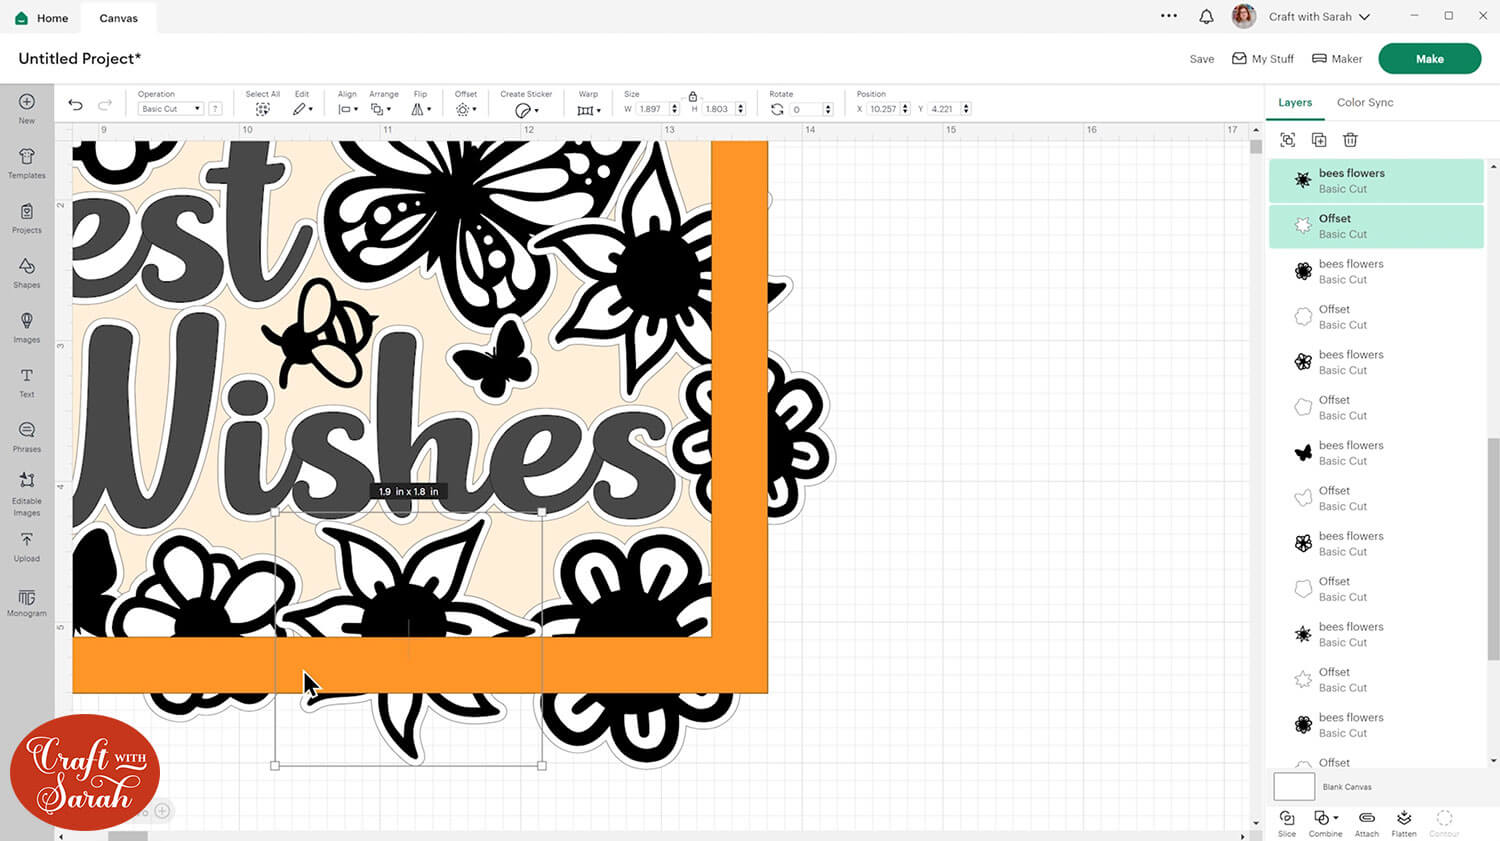Open the Shapes panel in the sidebar
The width and height of the screenshot is (1500, 841).
coord(27,271)
